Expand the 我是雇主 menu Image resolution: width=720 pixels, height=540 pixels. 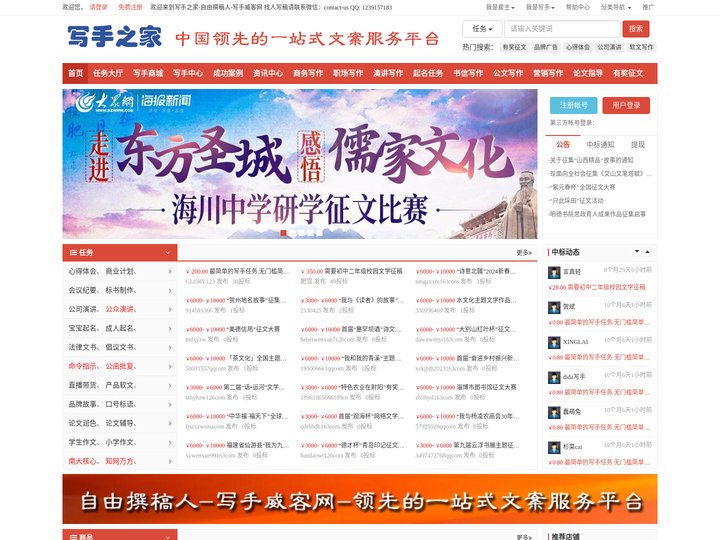[500, 7]
